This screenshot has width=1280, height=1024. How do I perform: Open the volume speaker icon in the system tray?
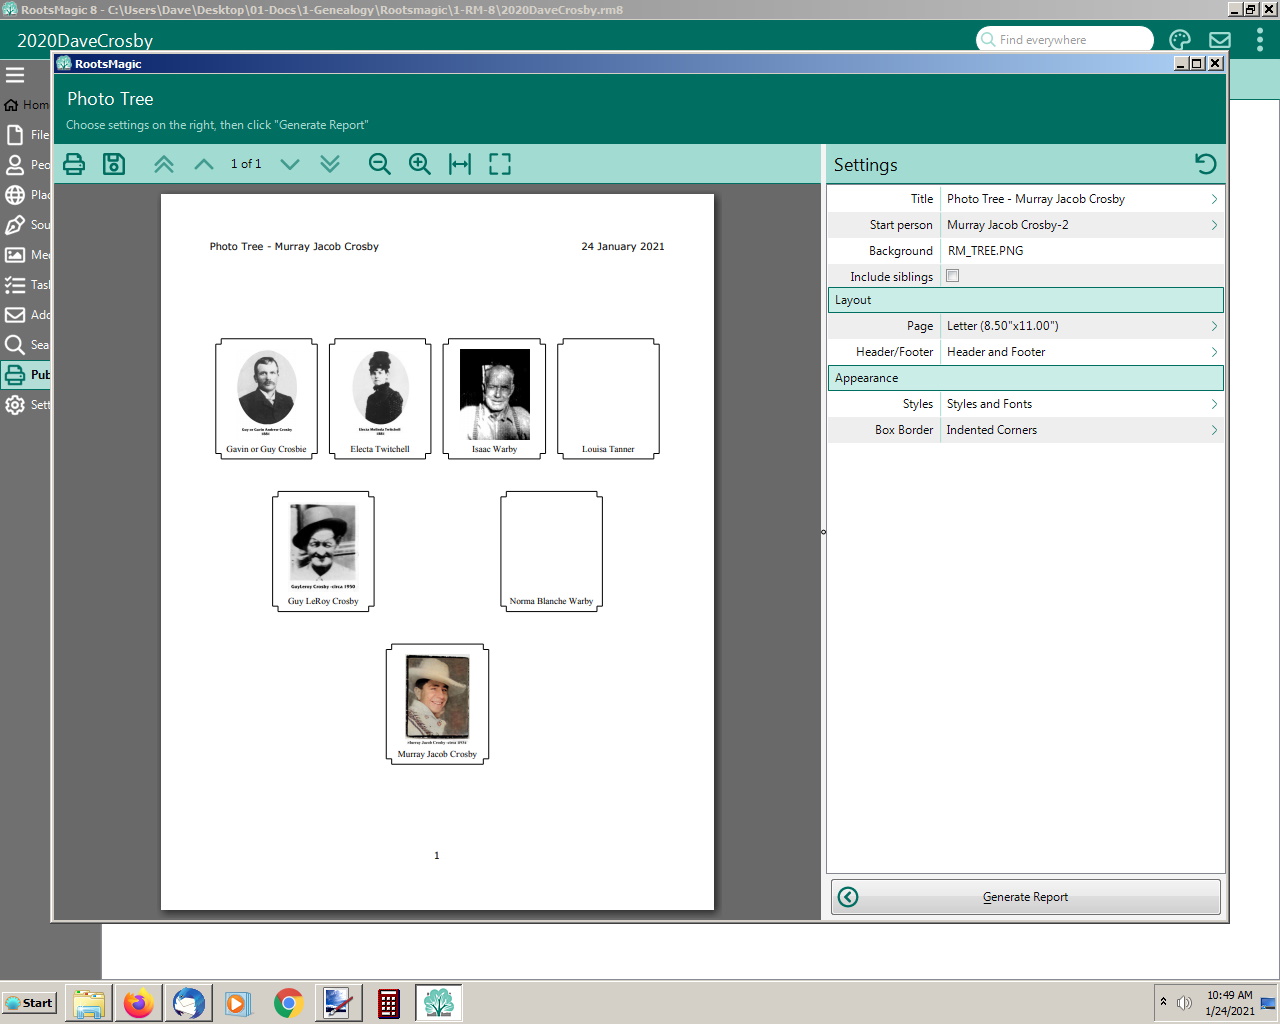click(x=1184, y=1003)
